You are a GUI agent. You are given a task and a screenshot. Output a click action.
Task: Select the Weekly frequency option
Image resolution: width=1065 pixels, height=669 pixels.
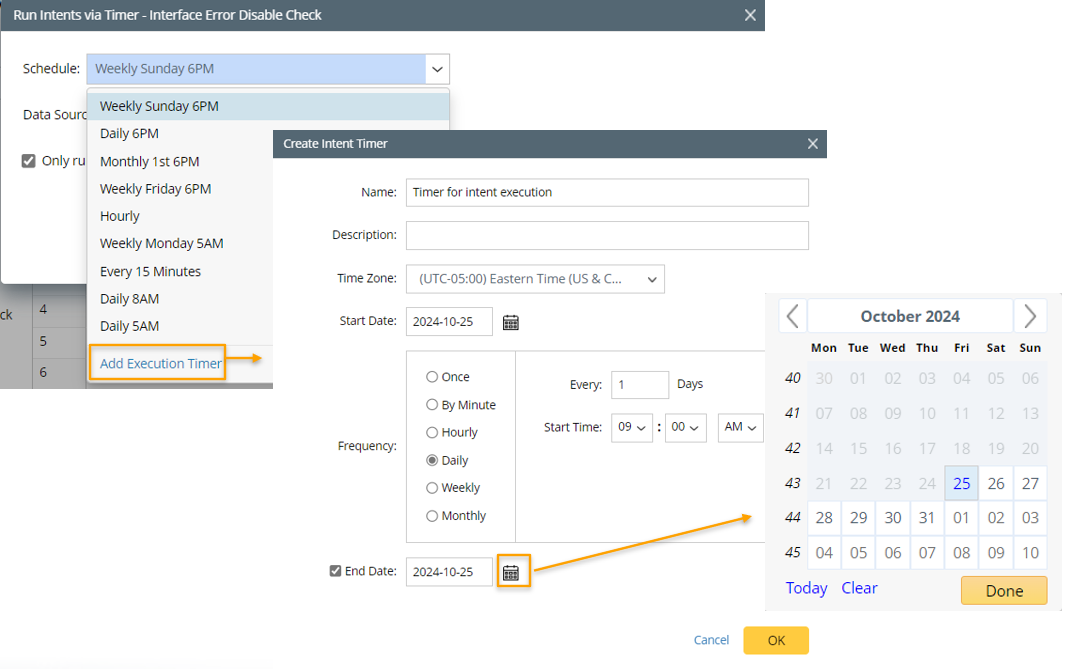pyautogui.click(x=432, y=488)
